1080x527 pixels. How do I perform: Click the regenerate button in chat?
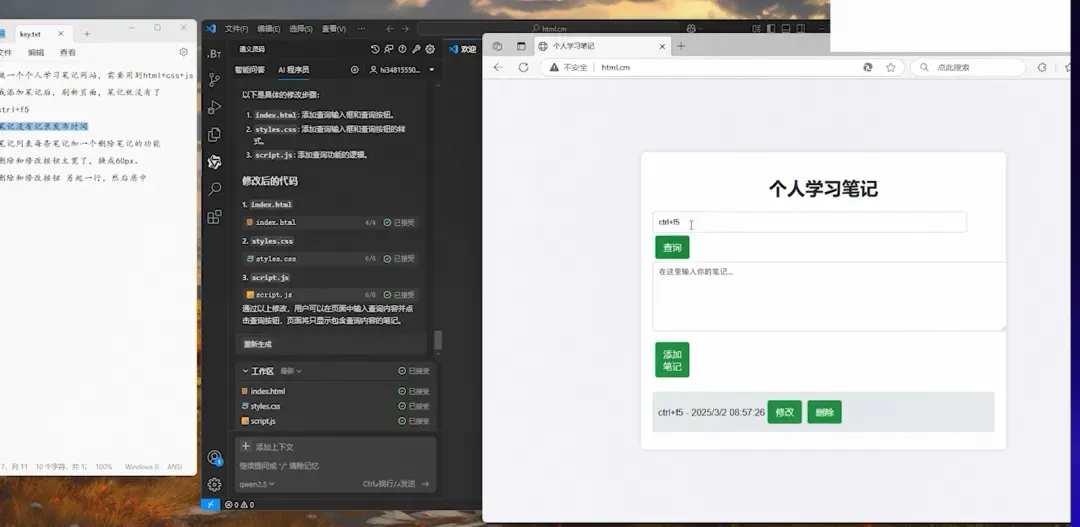[x=258, y=344]
